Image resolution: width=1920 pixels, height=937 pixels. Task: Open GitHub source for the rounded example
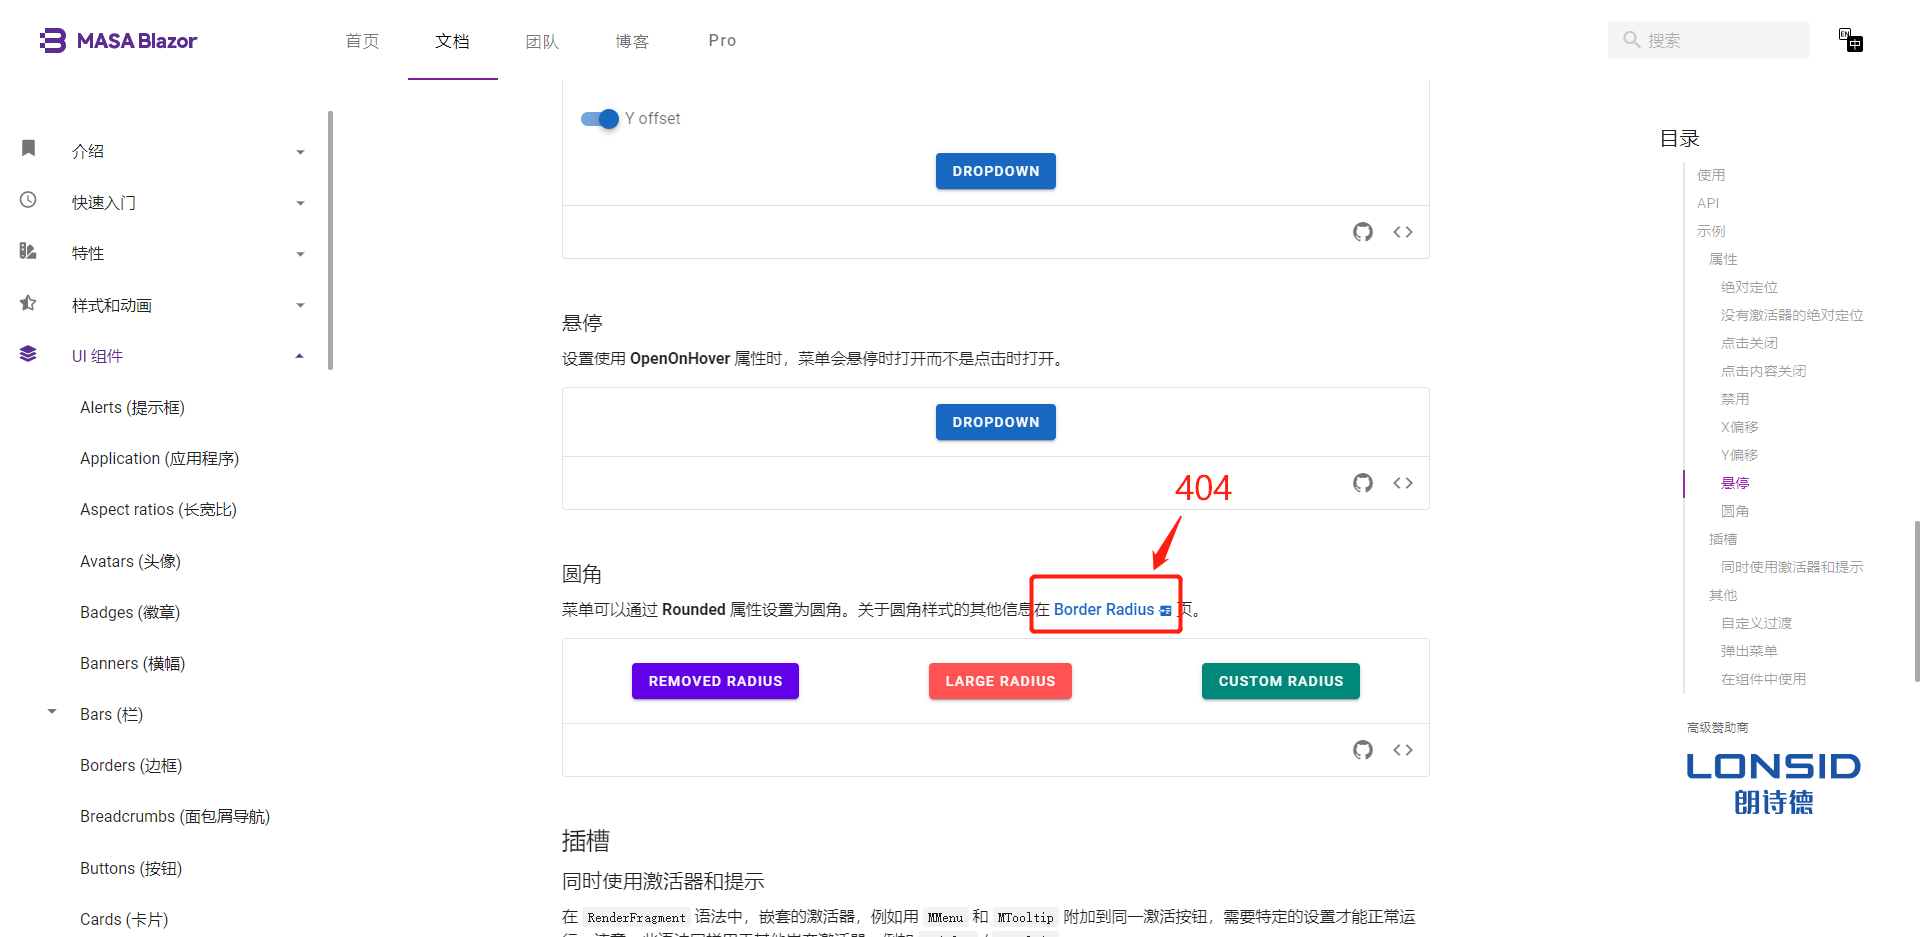tap(1363, 750)
